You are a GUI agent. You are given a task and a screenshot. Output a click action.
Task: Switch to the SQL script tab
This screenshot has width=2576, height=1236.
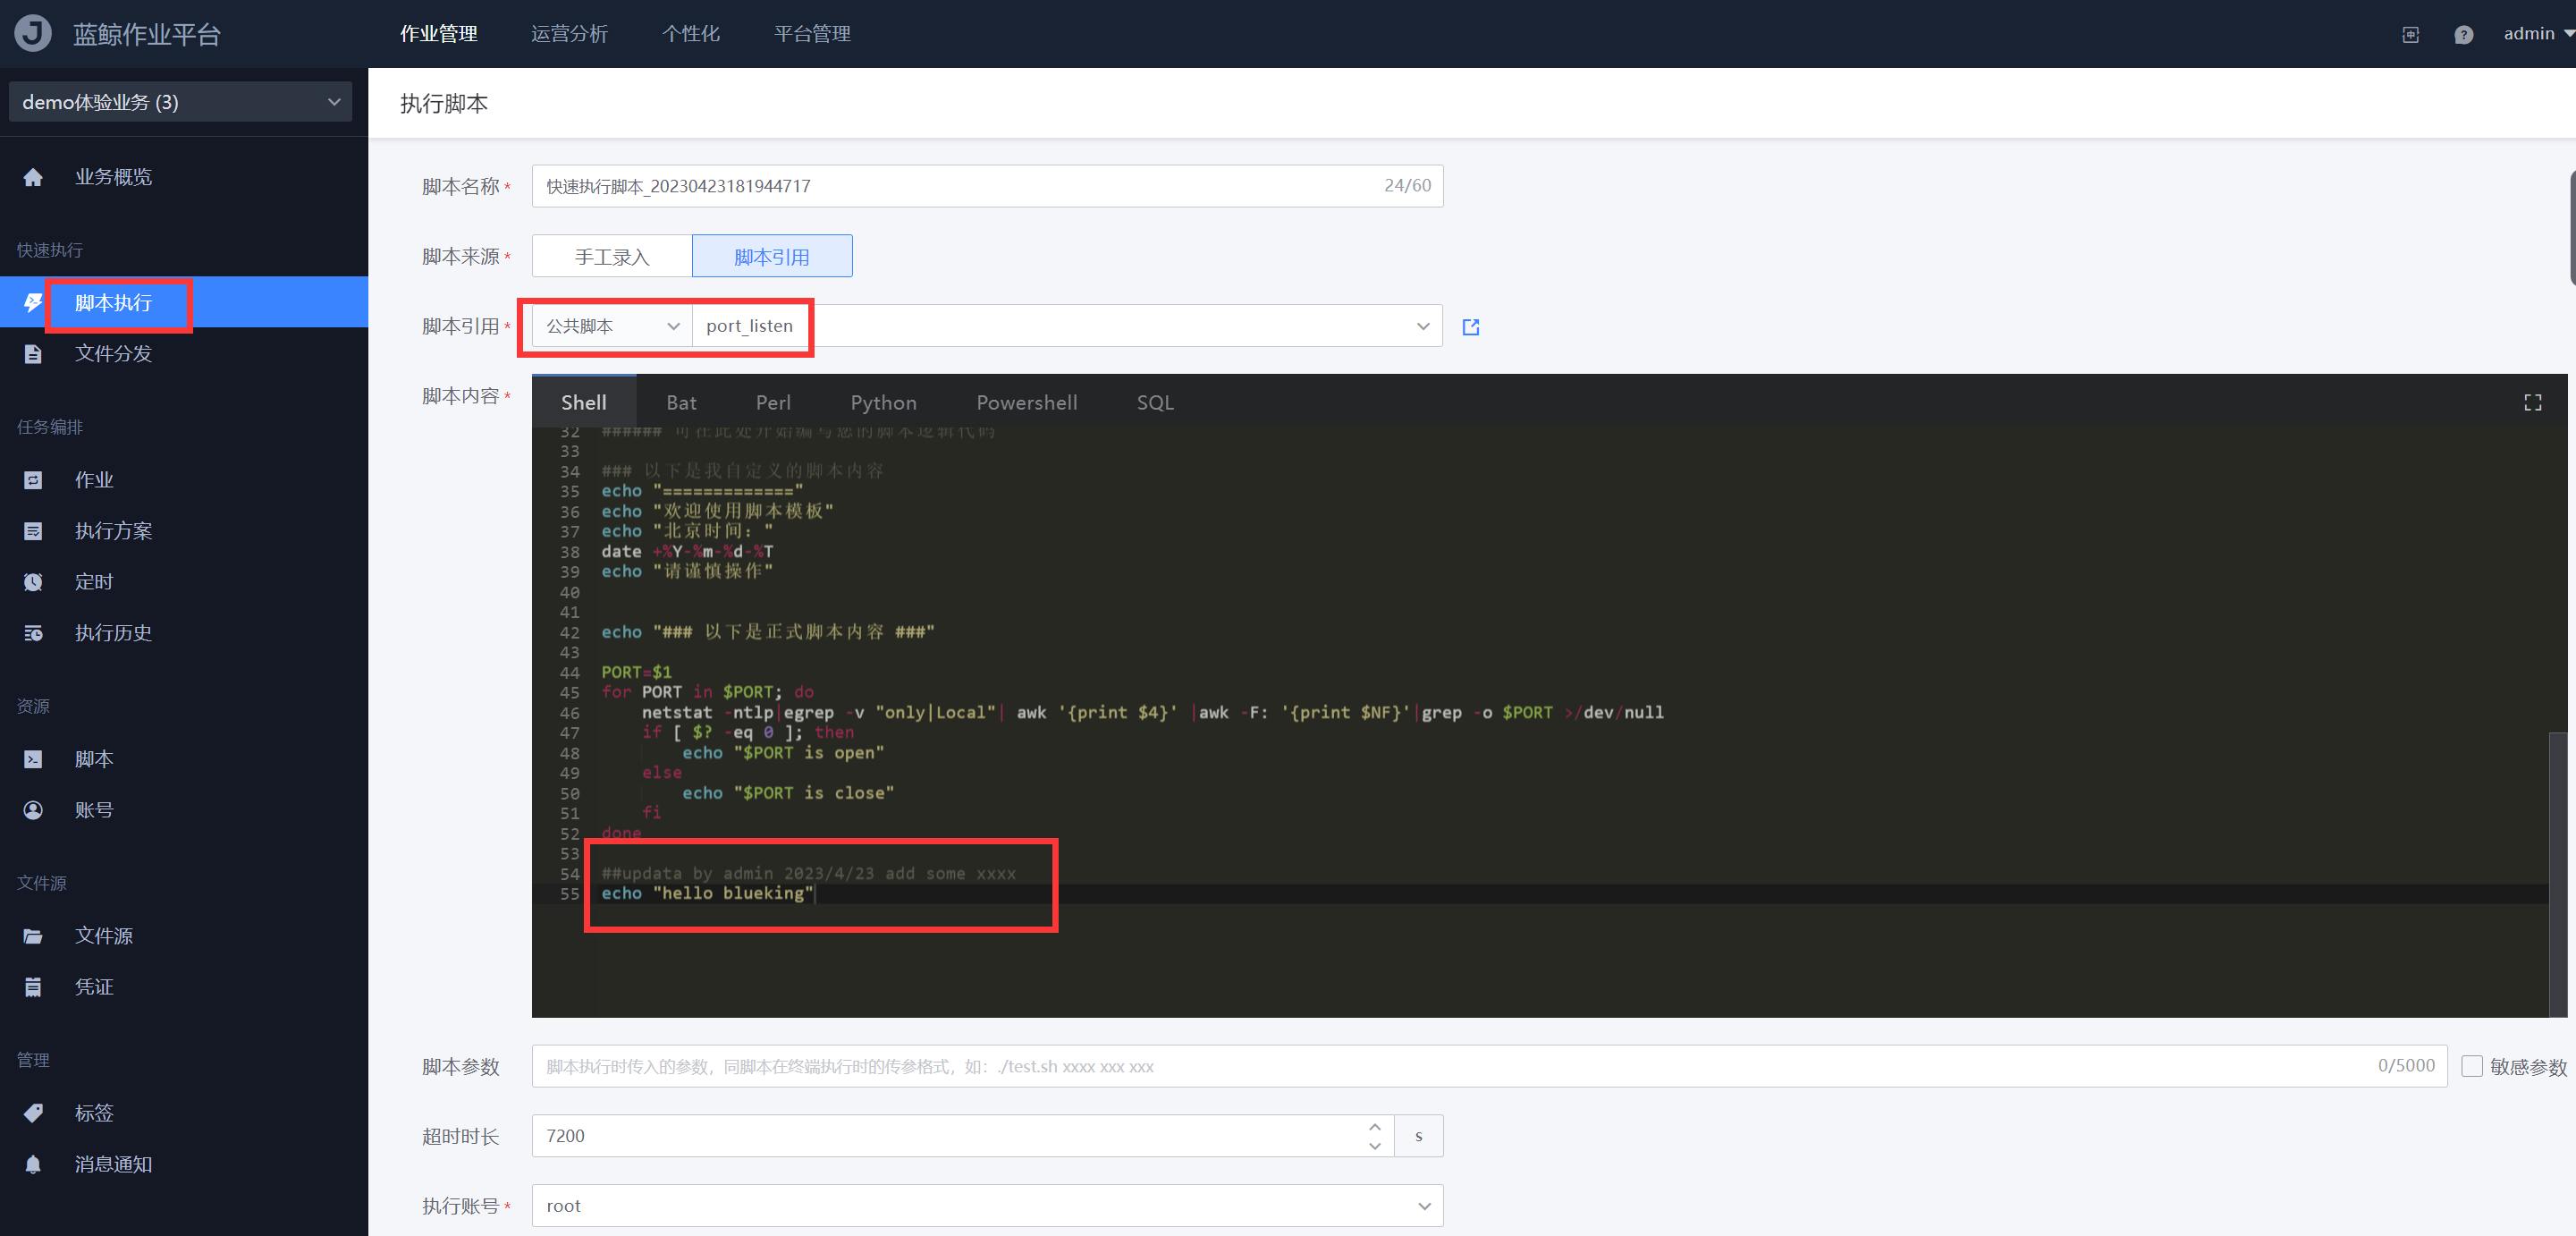click(x=1155, y=402)
